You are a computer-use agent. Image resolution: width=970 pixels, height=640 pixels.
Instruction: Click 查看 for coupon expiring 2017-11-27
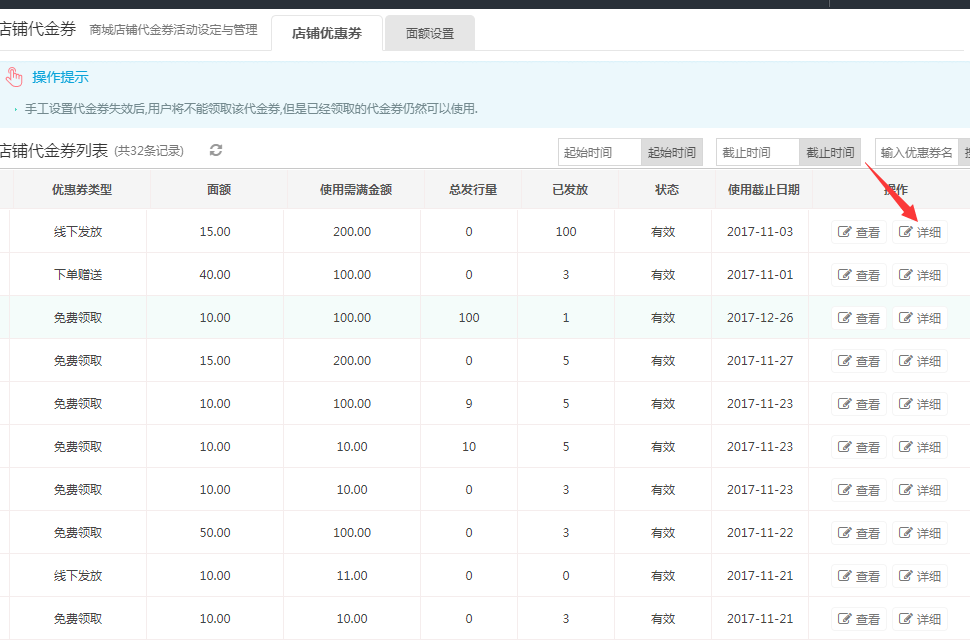pos(859,361)
